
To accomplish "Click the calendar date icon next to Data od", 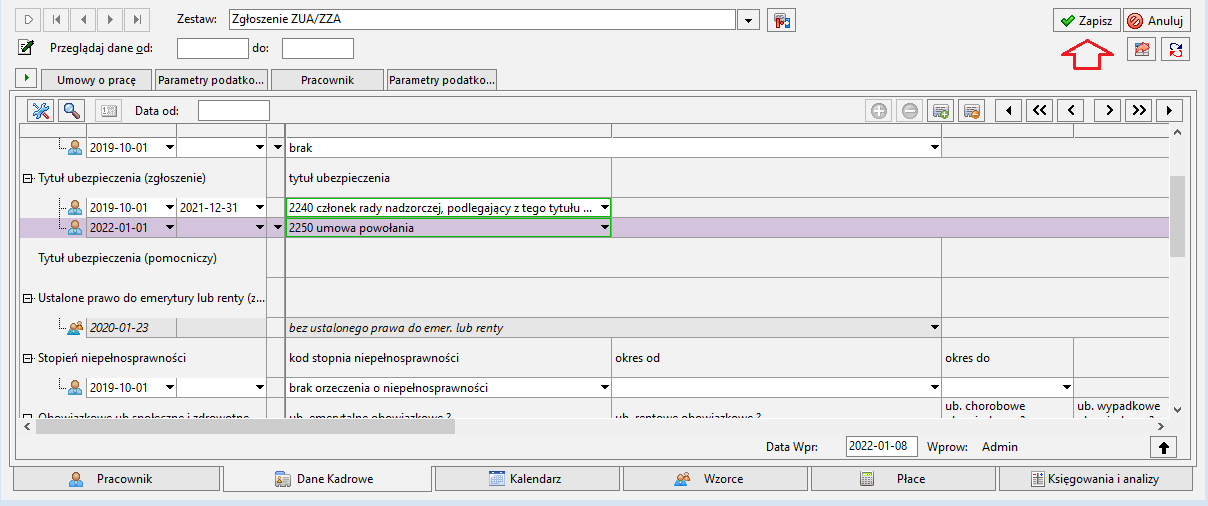I will tap(107, 111).
